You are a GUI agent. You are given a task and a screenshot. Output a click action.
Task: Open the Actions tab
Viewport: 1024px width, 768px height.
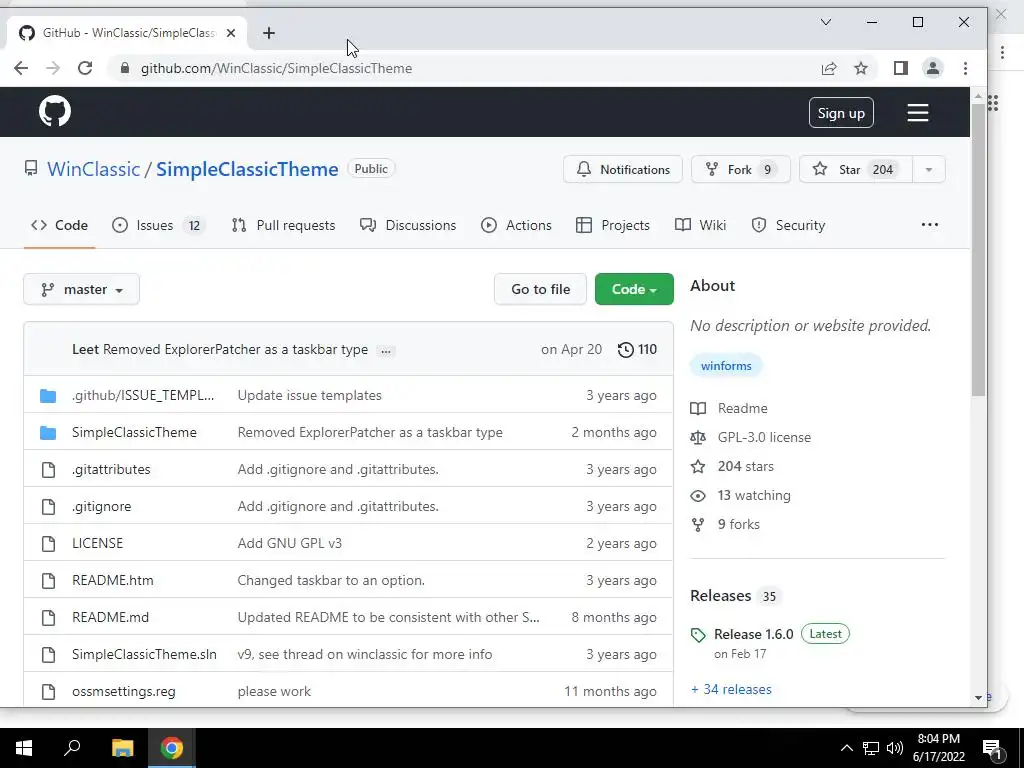517,225
